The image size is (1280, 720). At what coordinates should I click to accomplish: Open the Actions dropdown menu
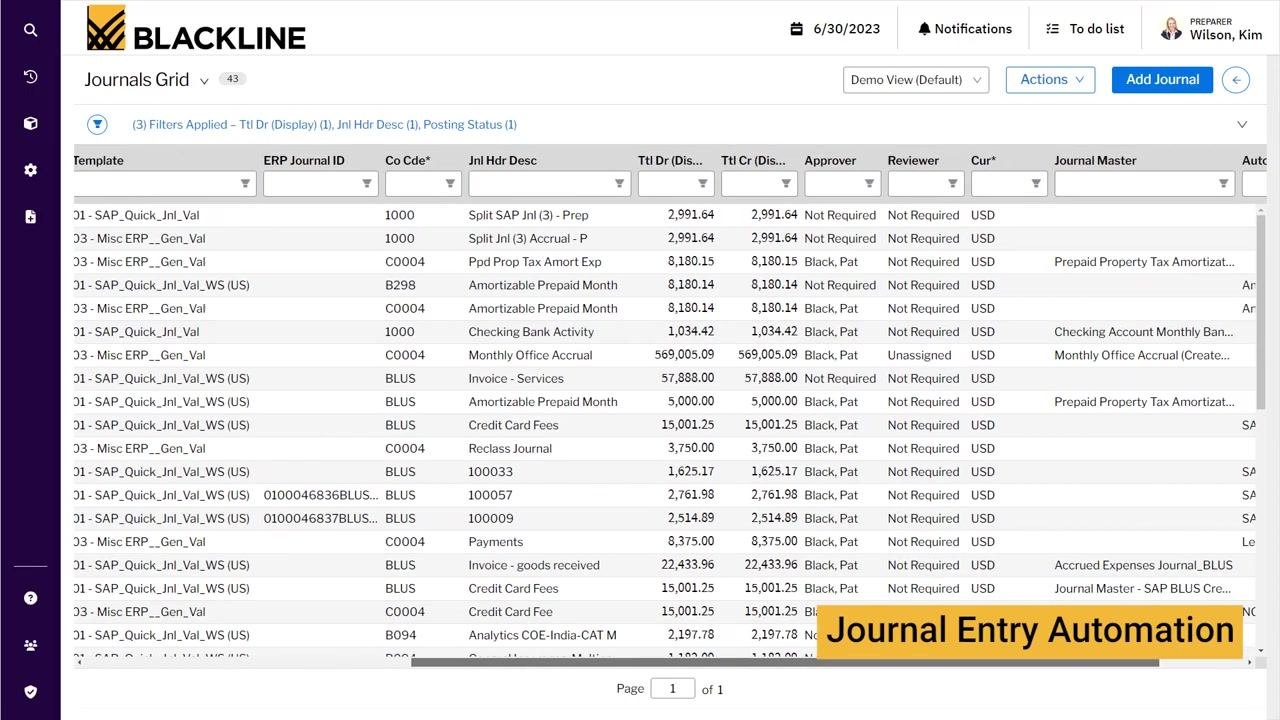1050,80
